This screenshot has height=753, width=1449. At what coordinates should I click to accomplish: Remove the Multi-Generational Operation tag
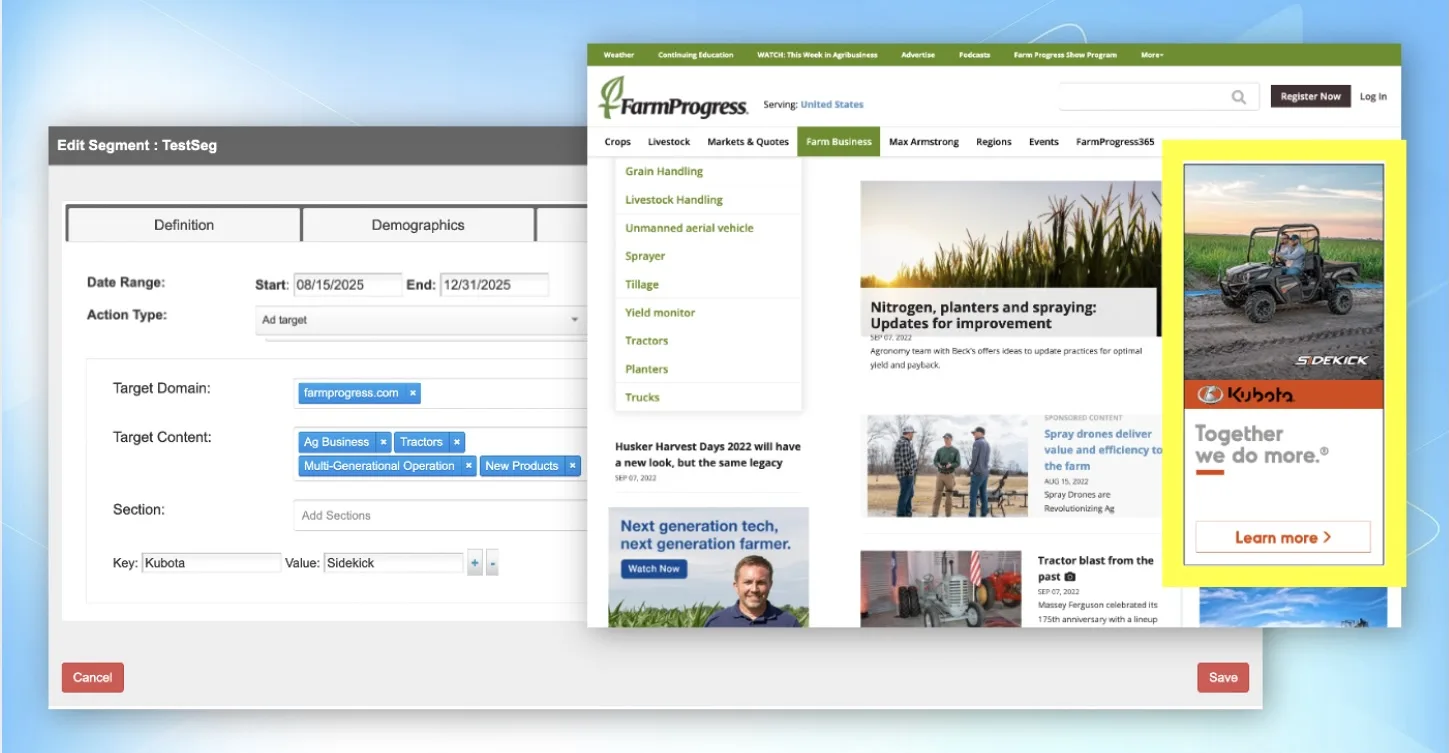[468, 466]
